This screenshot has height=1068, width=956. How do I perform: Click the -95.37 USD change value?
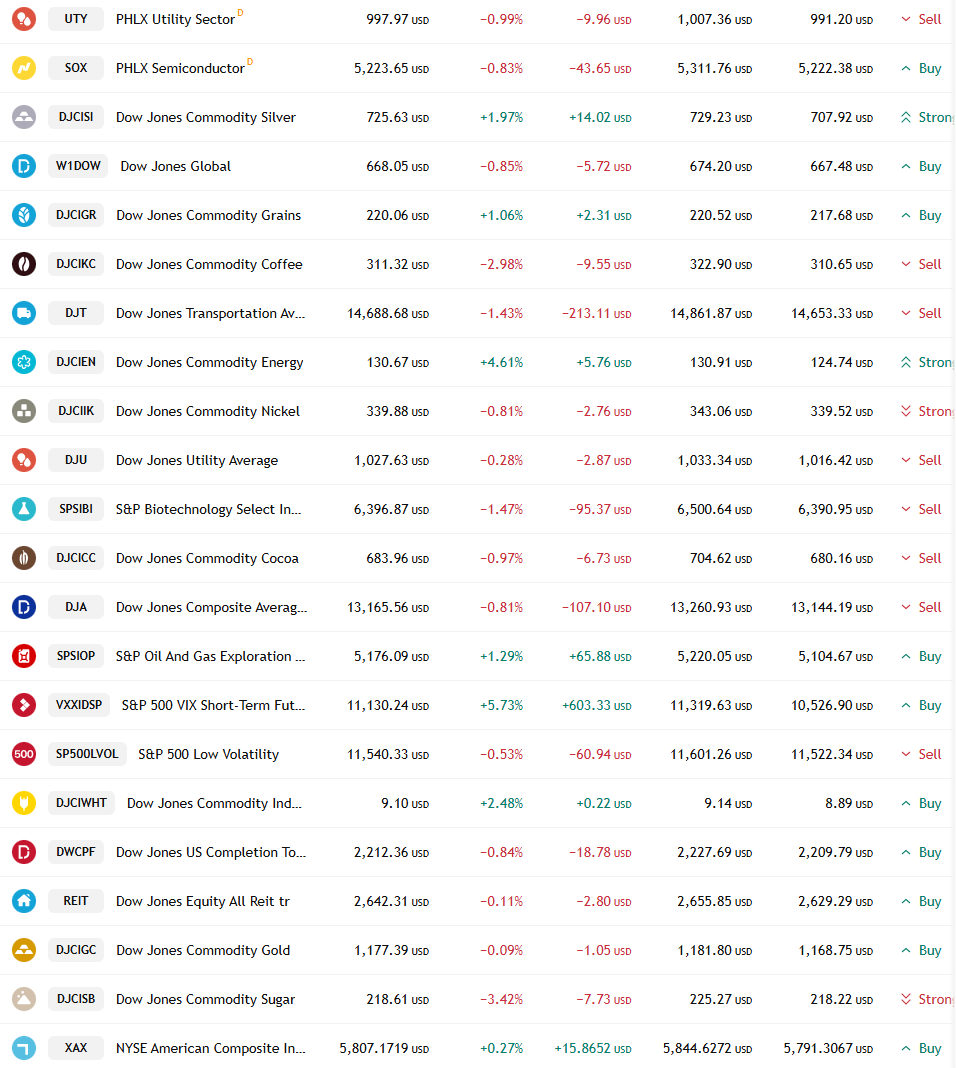[x=601, y=509]
